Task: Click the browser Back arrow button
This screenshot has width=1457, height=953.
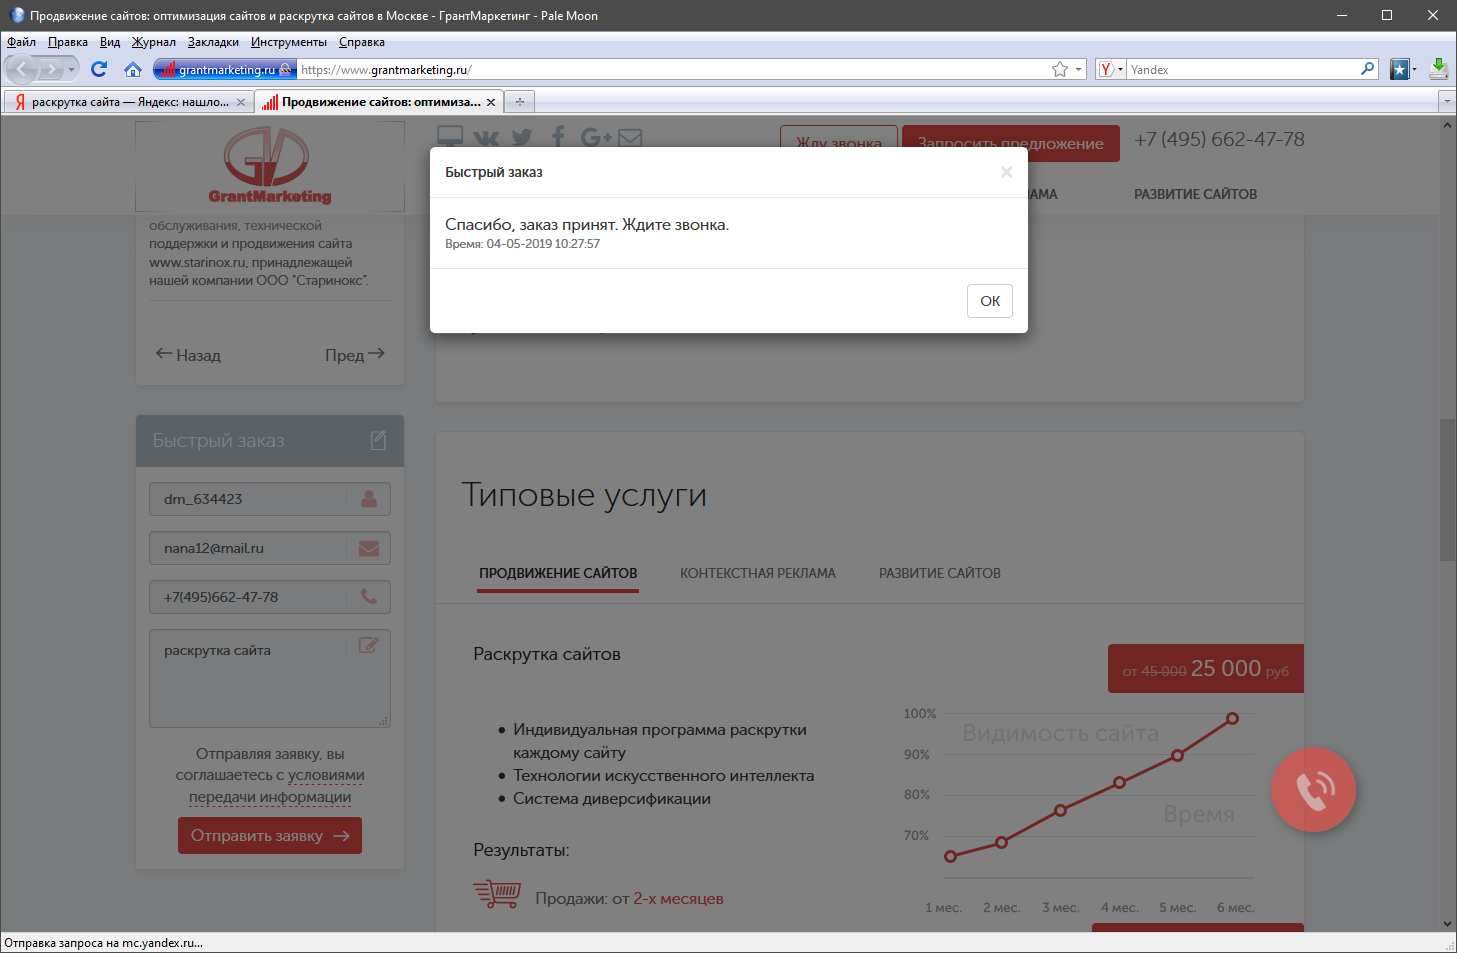Action: [22, 69]
